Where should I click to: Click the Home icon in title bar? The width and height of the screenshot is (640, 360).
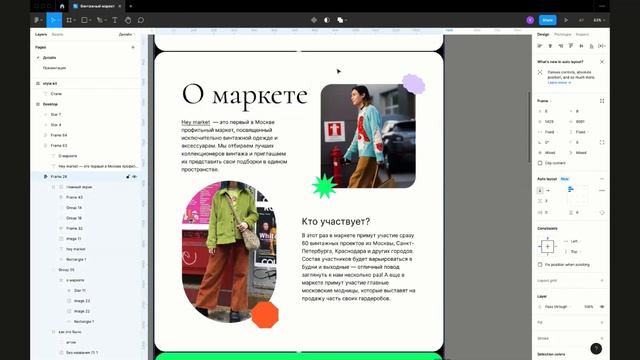(62, 6)
